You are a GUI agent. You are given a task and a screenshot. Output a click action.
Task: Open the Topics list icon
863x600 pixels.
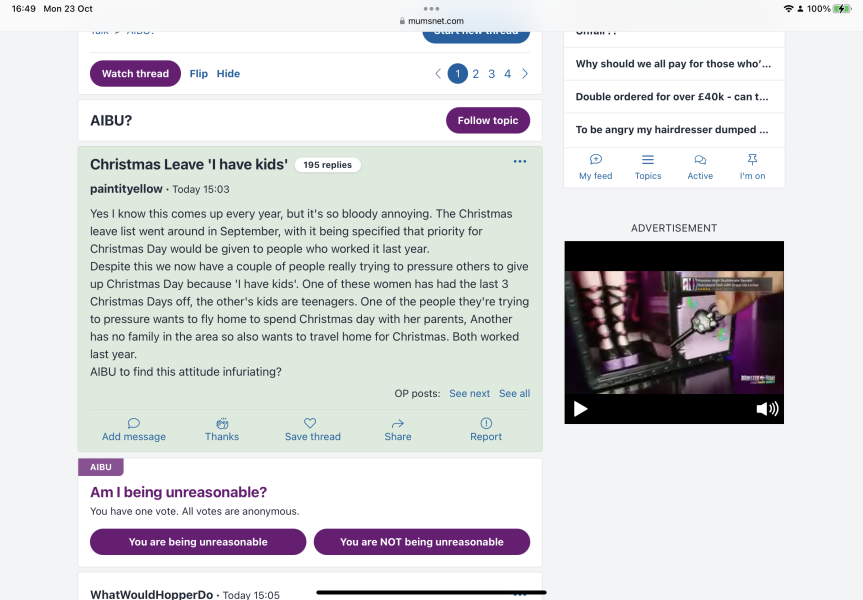(648, 160)
